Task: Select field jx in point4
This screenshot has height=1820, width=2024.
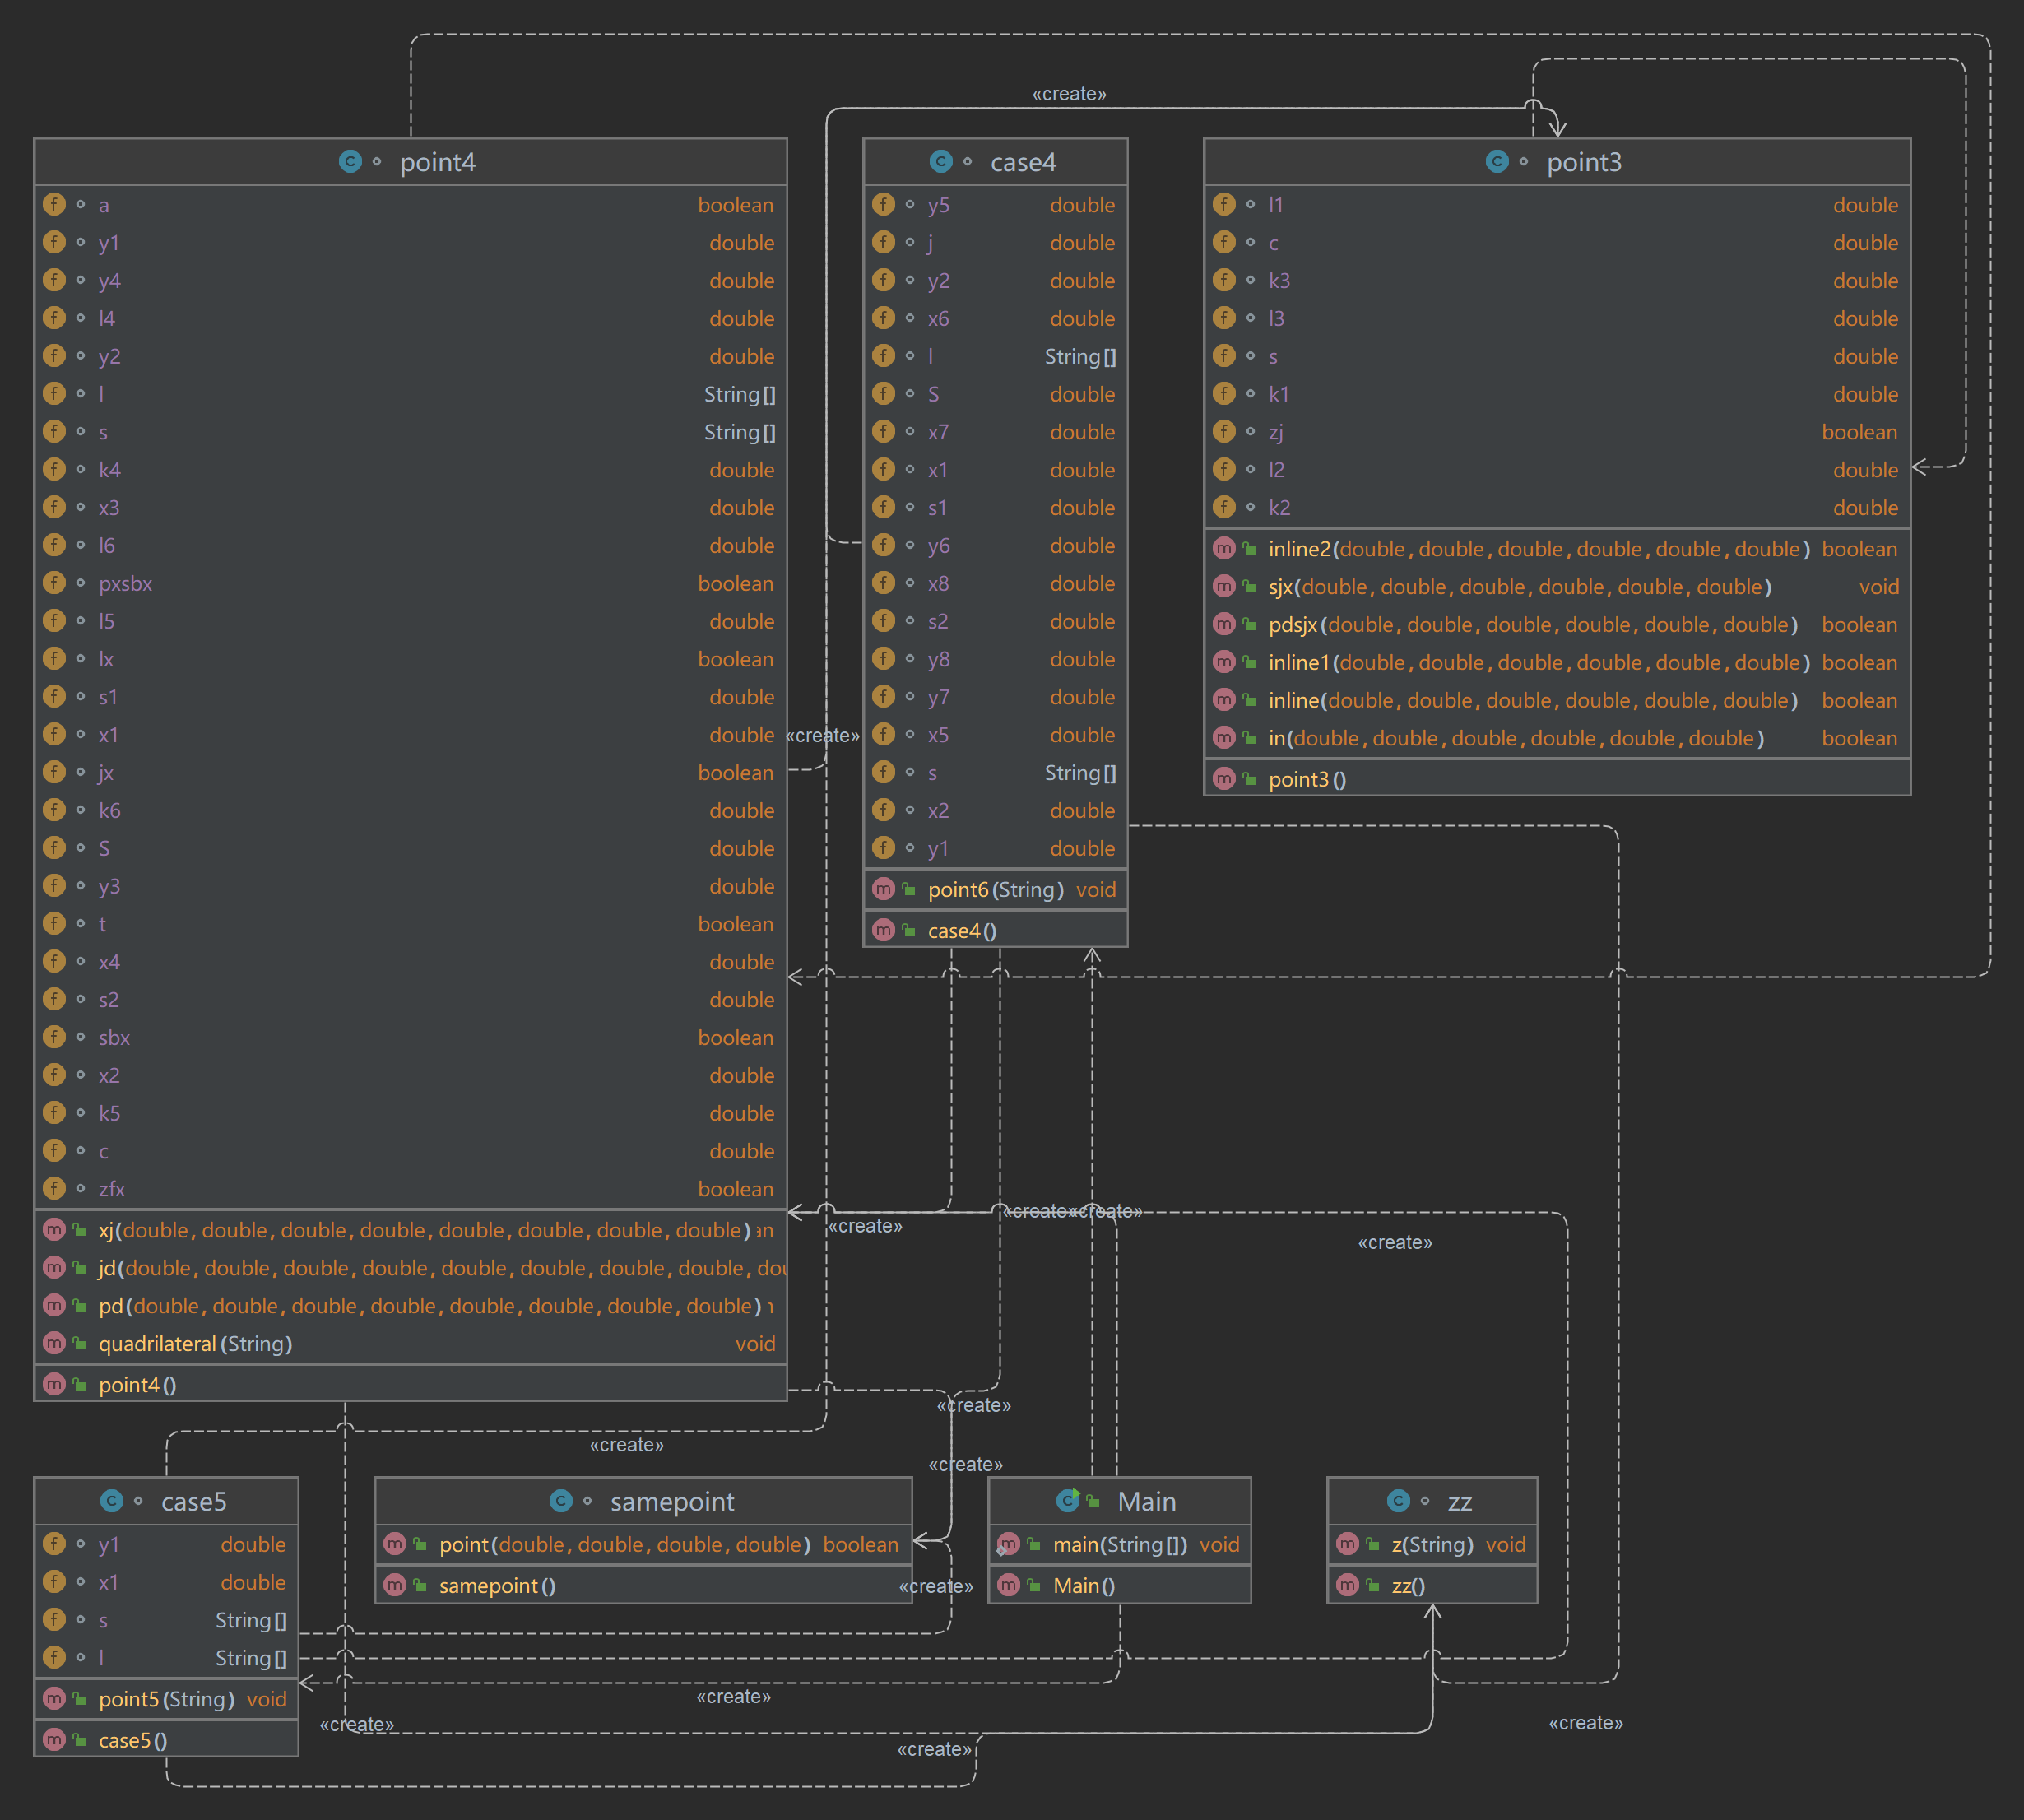Action: [x=410, y=772]
